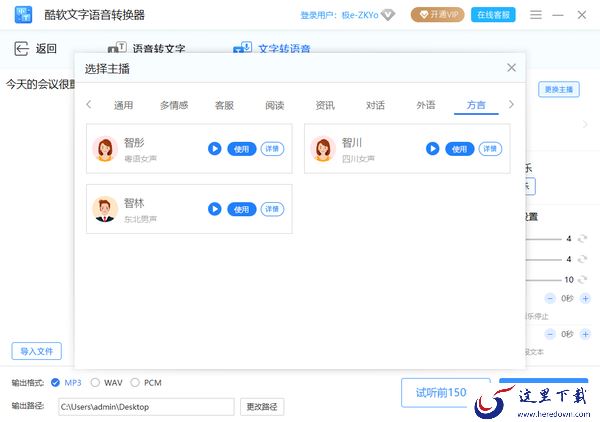Reset the first slider showing value 4
Viewport: 600px width, 422px height.
pyautogui.click(x=582, y=239)
